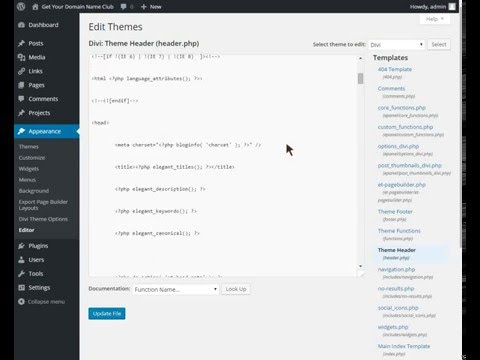This screenshot has height=360, width=480.
Task: Click the Users icon
Action: pyautogui.click(x=21, y=260)
